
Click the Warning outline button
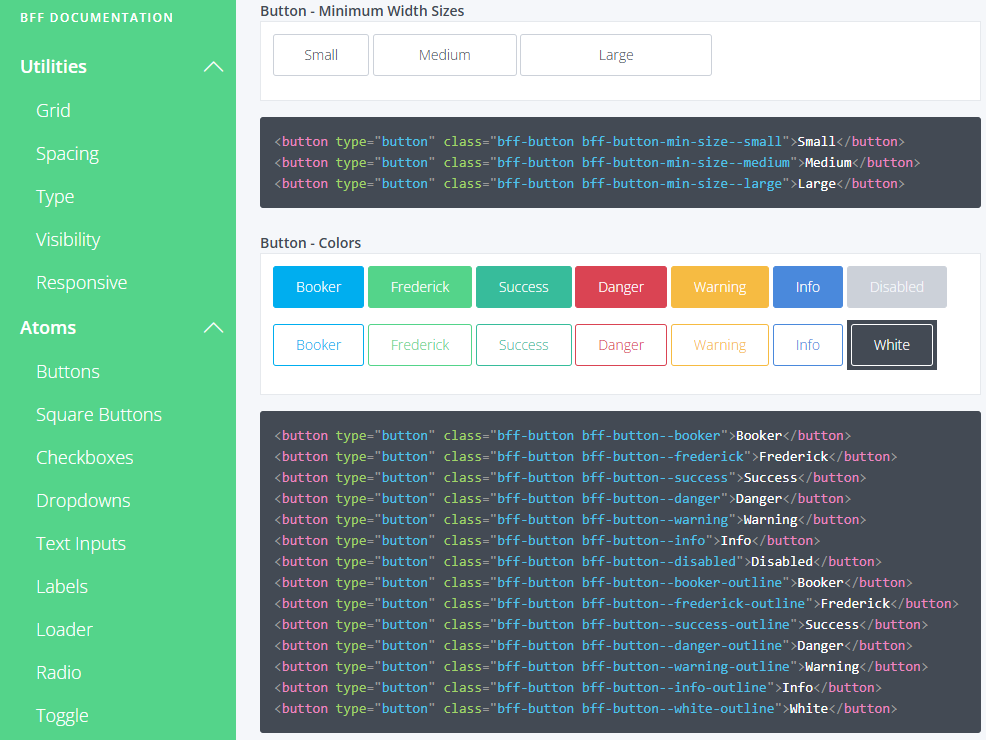pyautogui.click(x=719, y=344)
